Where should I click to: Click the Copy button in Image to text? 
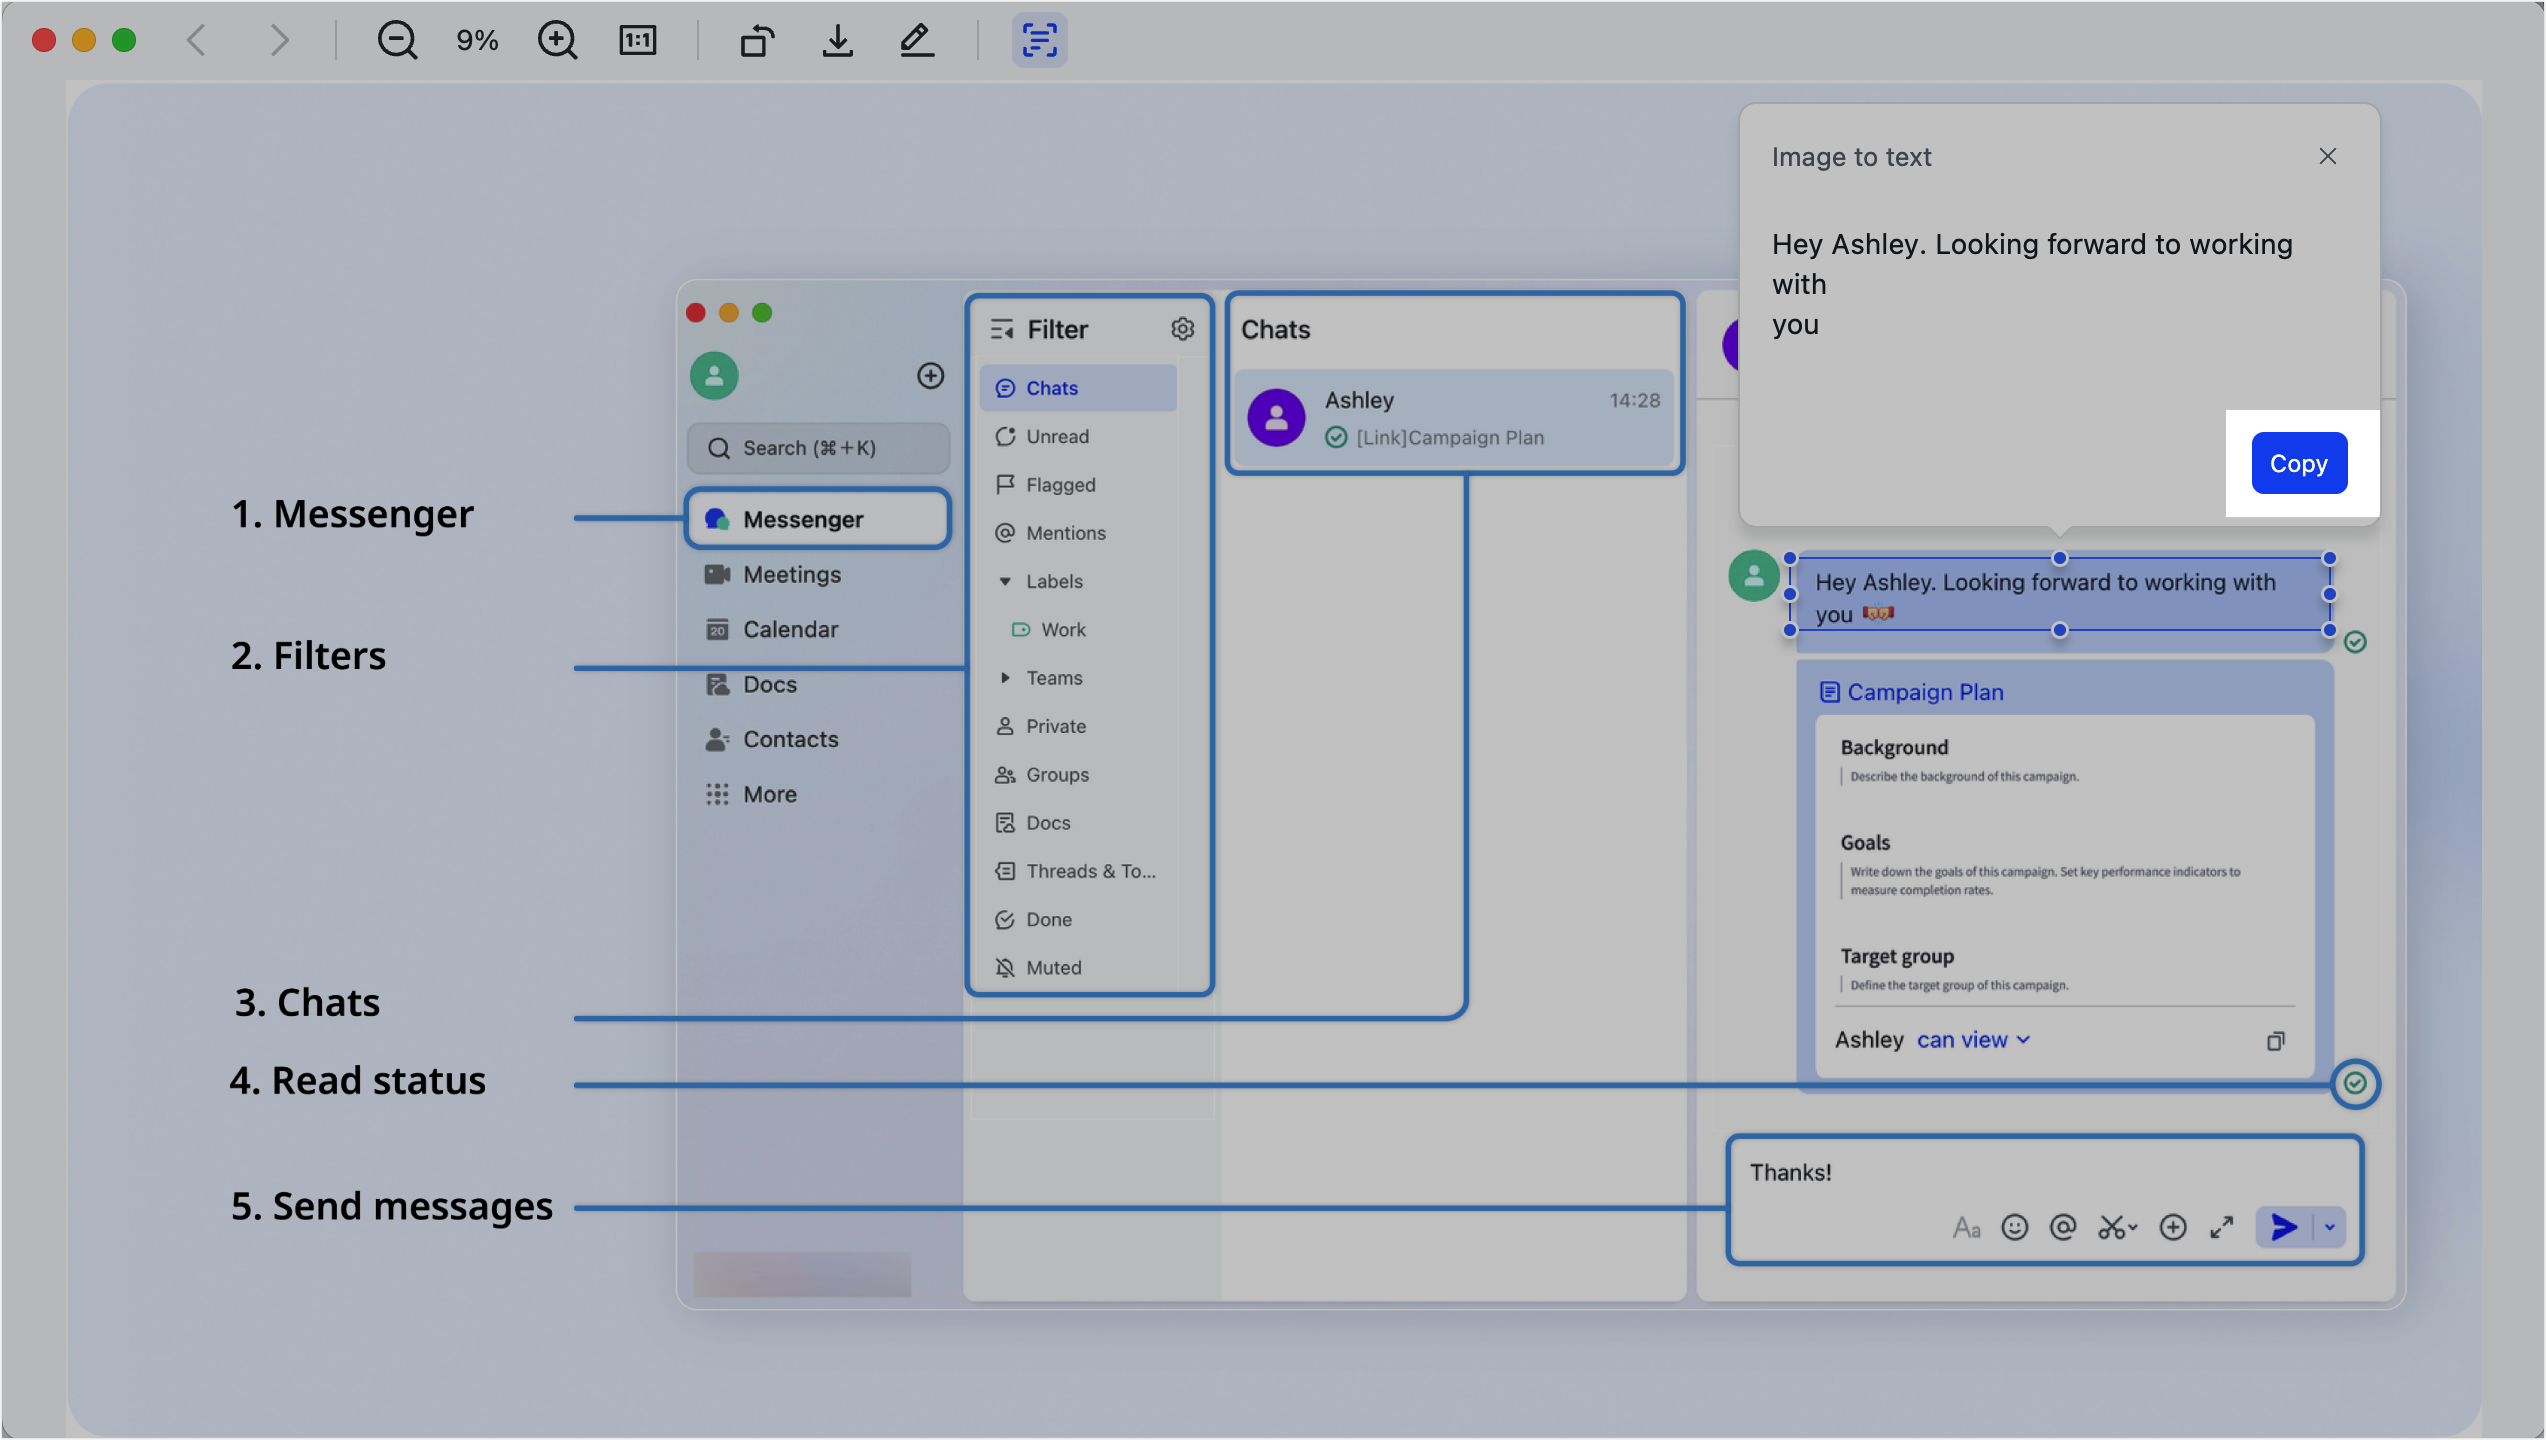[x=2299, y=463]
